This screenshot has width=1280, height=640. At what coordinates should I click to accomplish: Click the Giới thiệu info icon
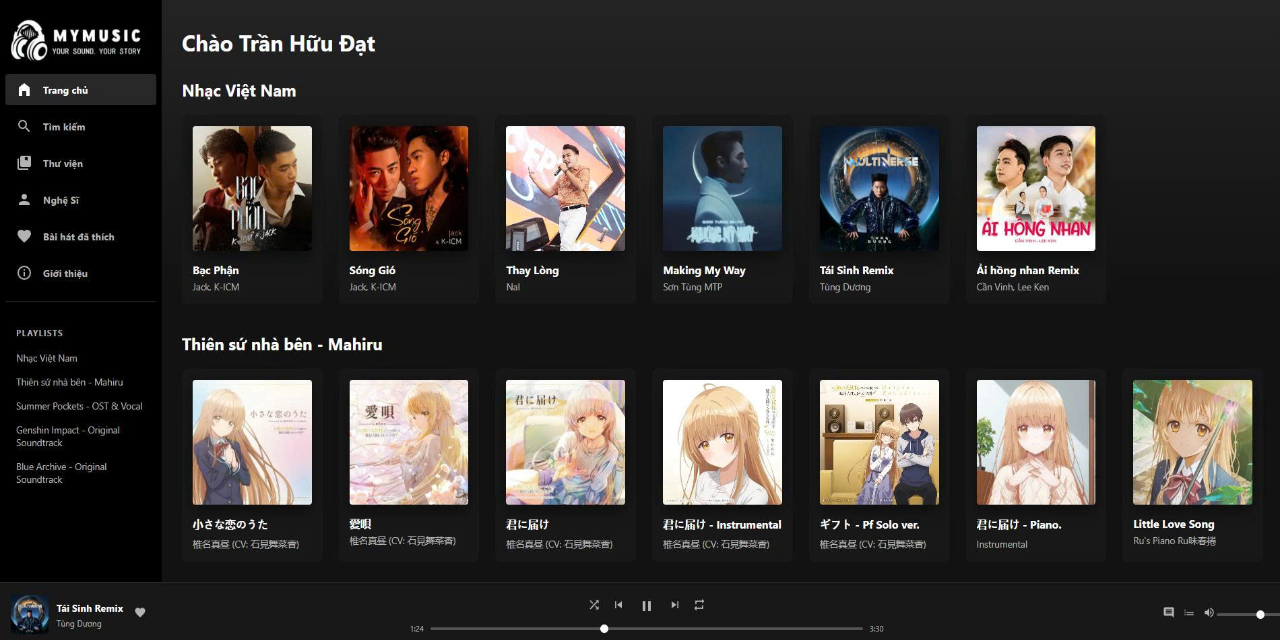pos(22,273)
